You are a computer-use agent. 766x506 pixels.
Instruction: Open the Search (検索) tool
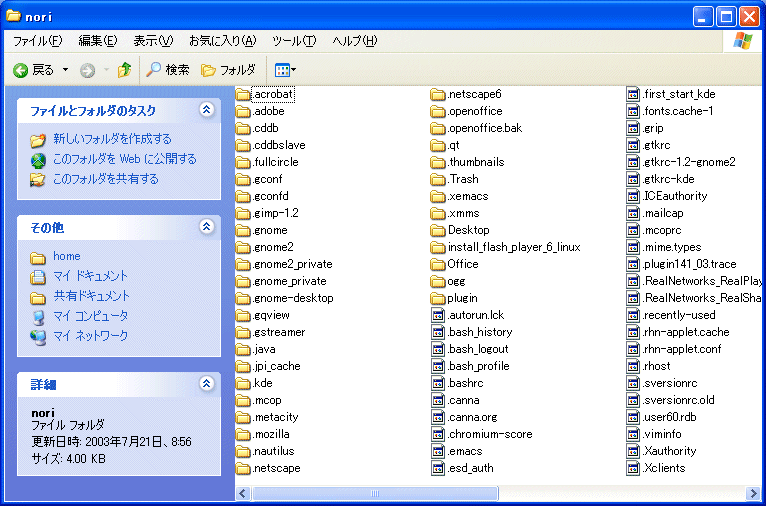168,70
